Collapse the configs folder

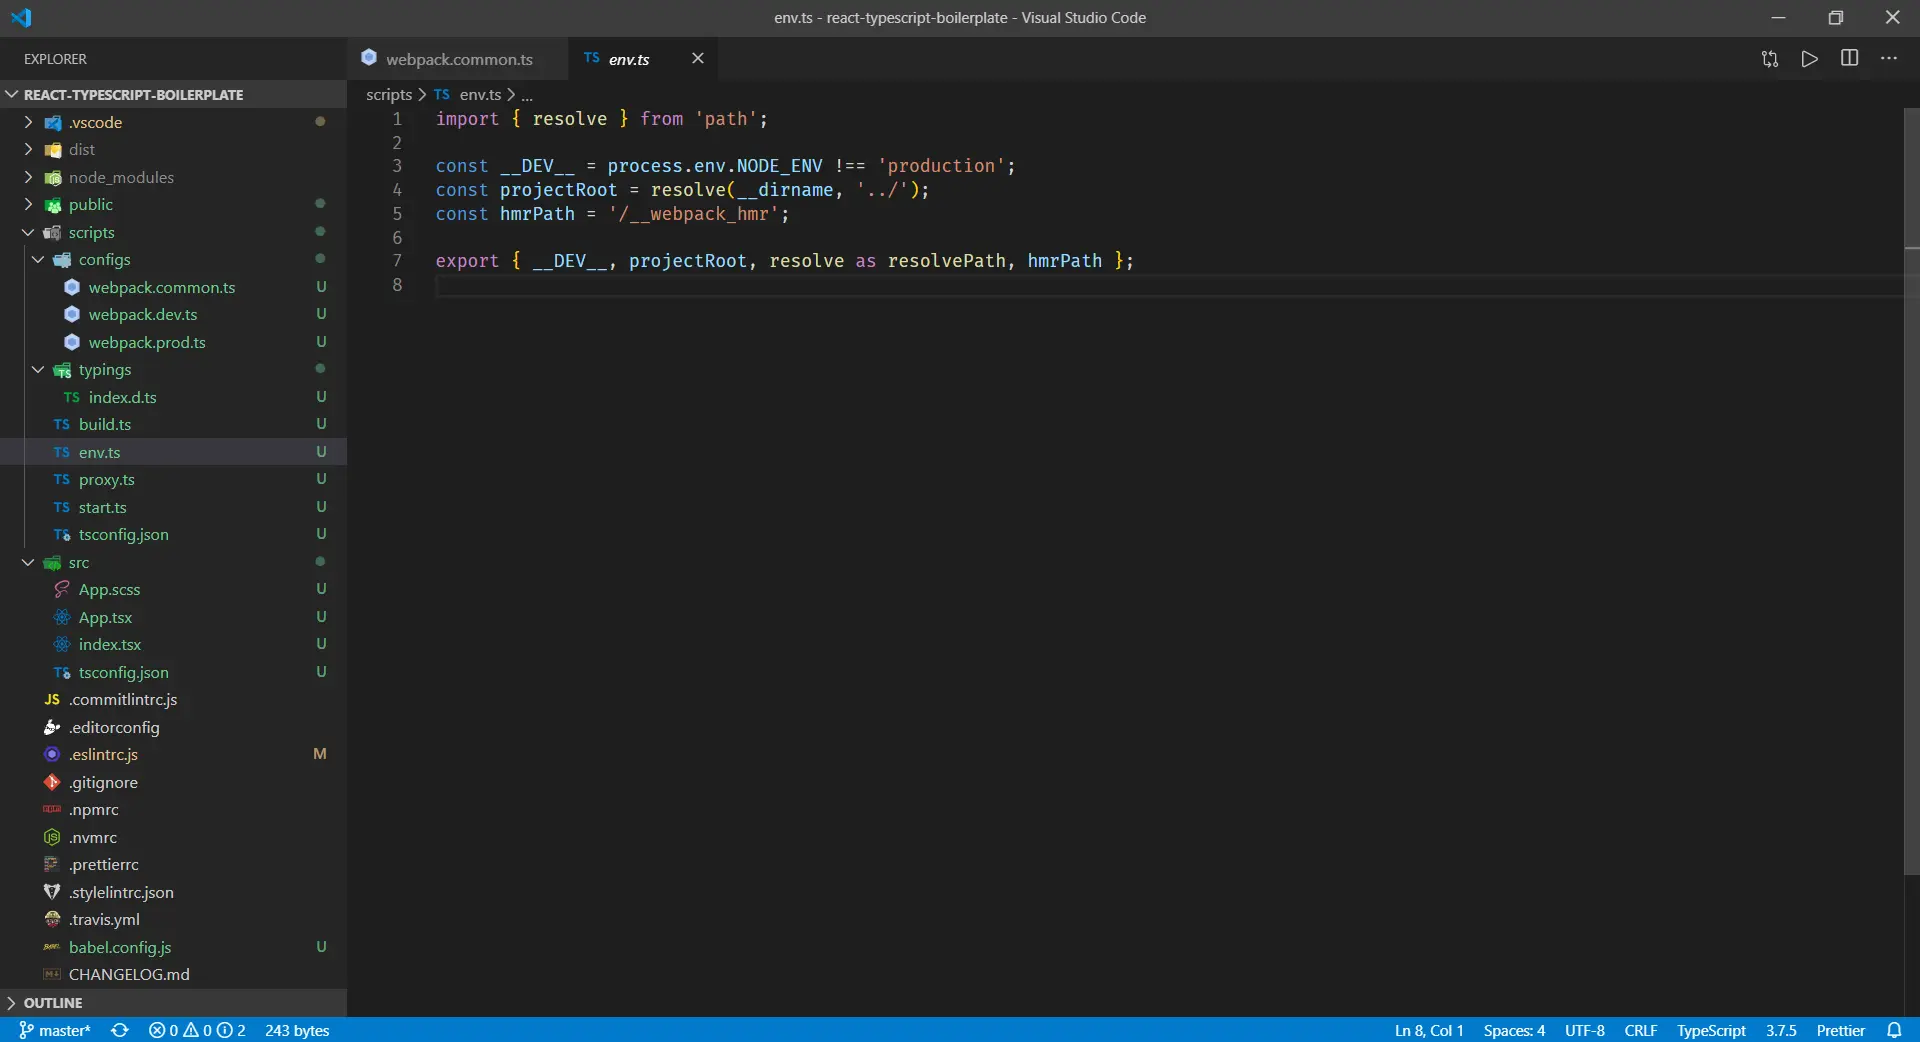[x=173, y=259]
